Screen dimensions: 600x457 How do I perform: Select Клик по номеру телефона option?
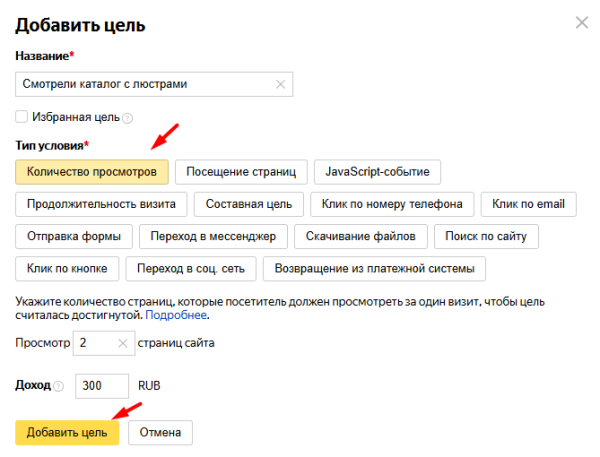[x=391, y=204]
